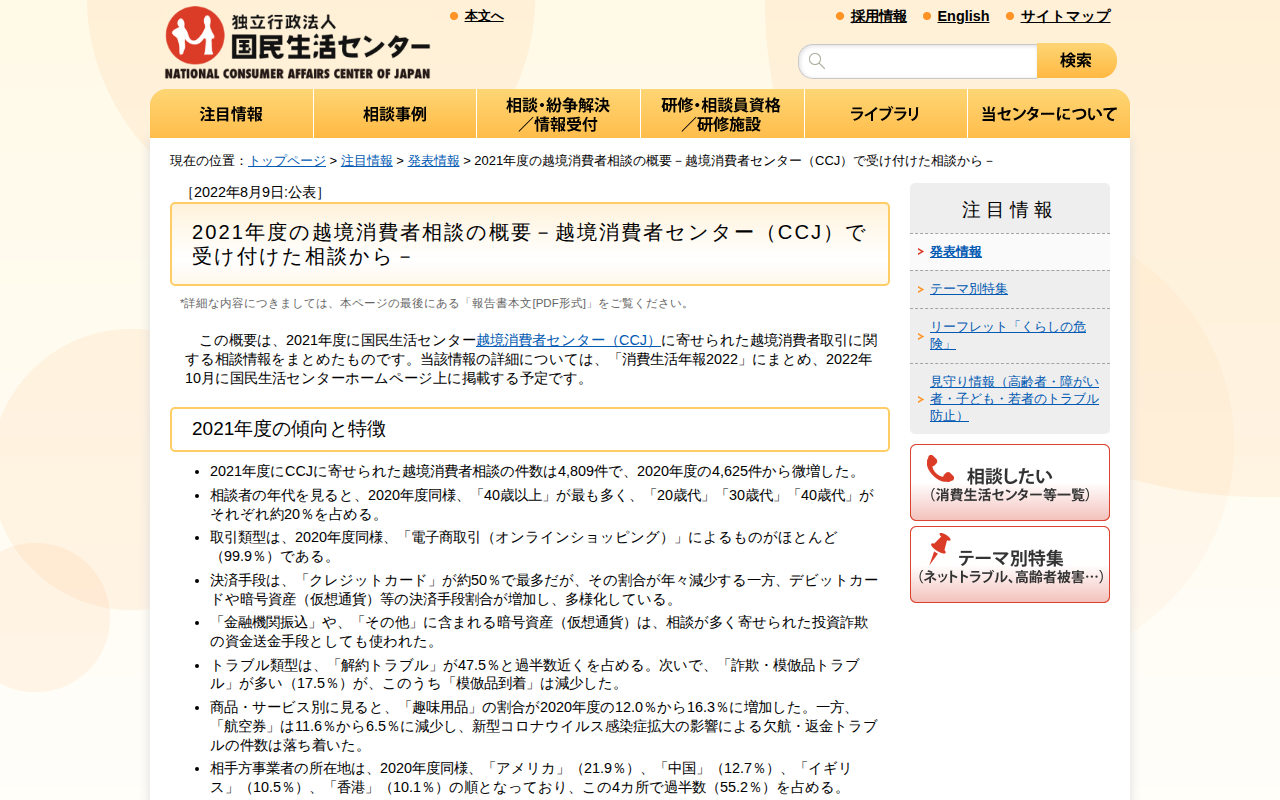Open the 当センターについて menu tab
Image resolution: width=1280 pixels, height=800 pixels.
(1049, 114)
